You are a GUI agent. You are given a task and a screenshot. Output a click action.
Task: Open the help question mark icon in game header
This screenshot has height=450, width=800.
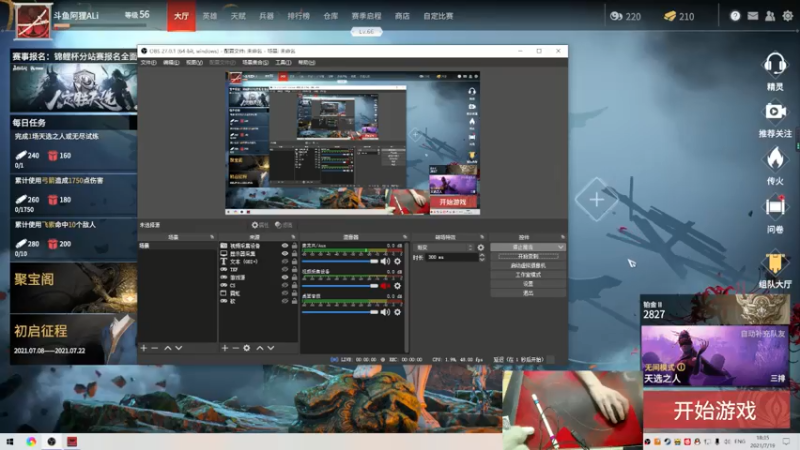[x=735, y=16]
